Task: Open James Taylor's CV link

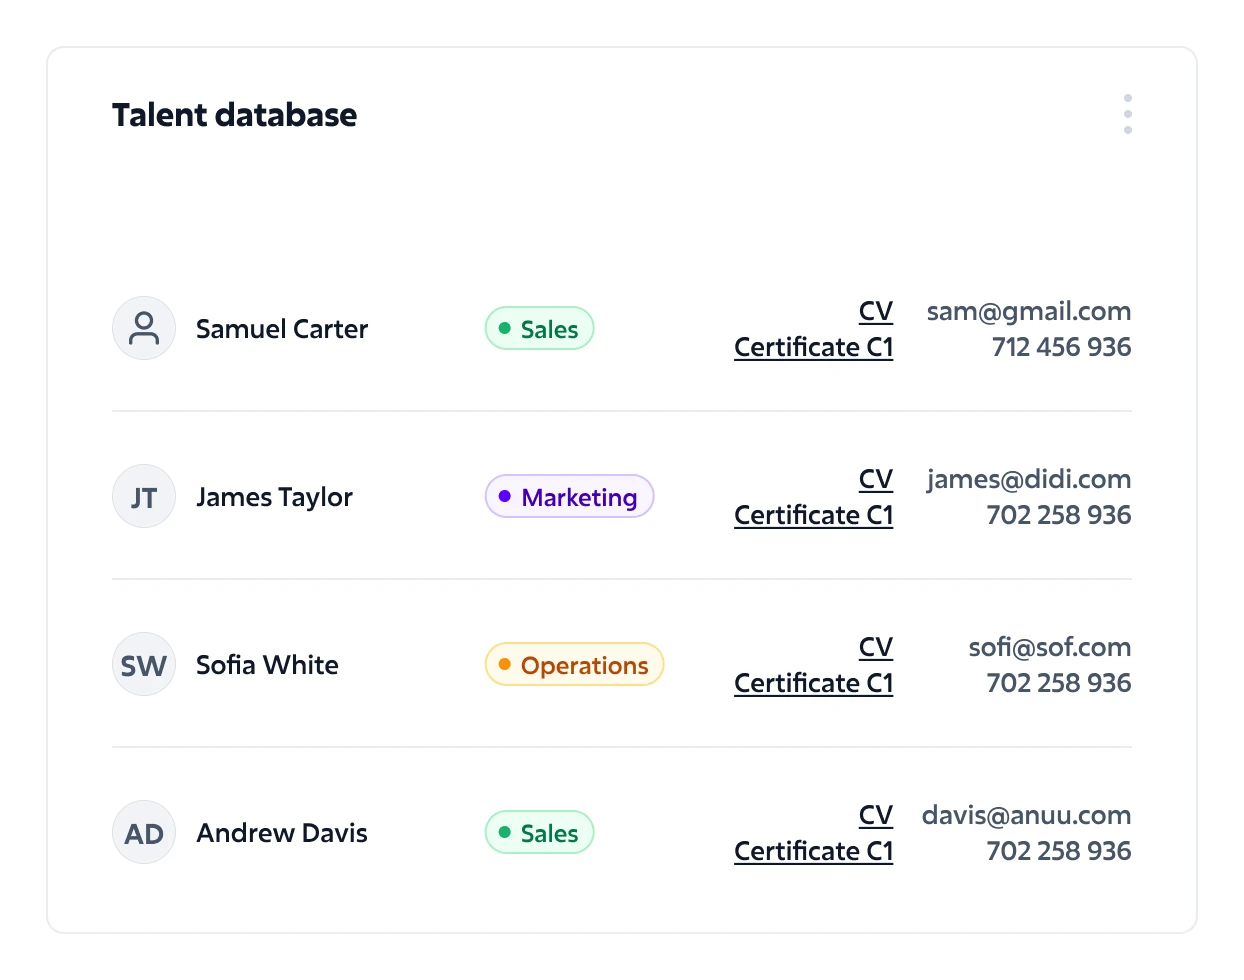Action: pyautogui.click(x=875, y=479)
